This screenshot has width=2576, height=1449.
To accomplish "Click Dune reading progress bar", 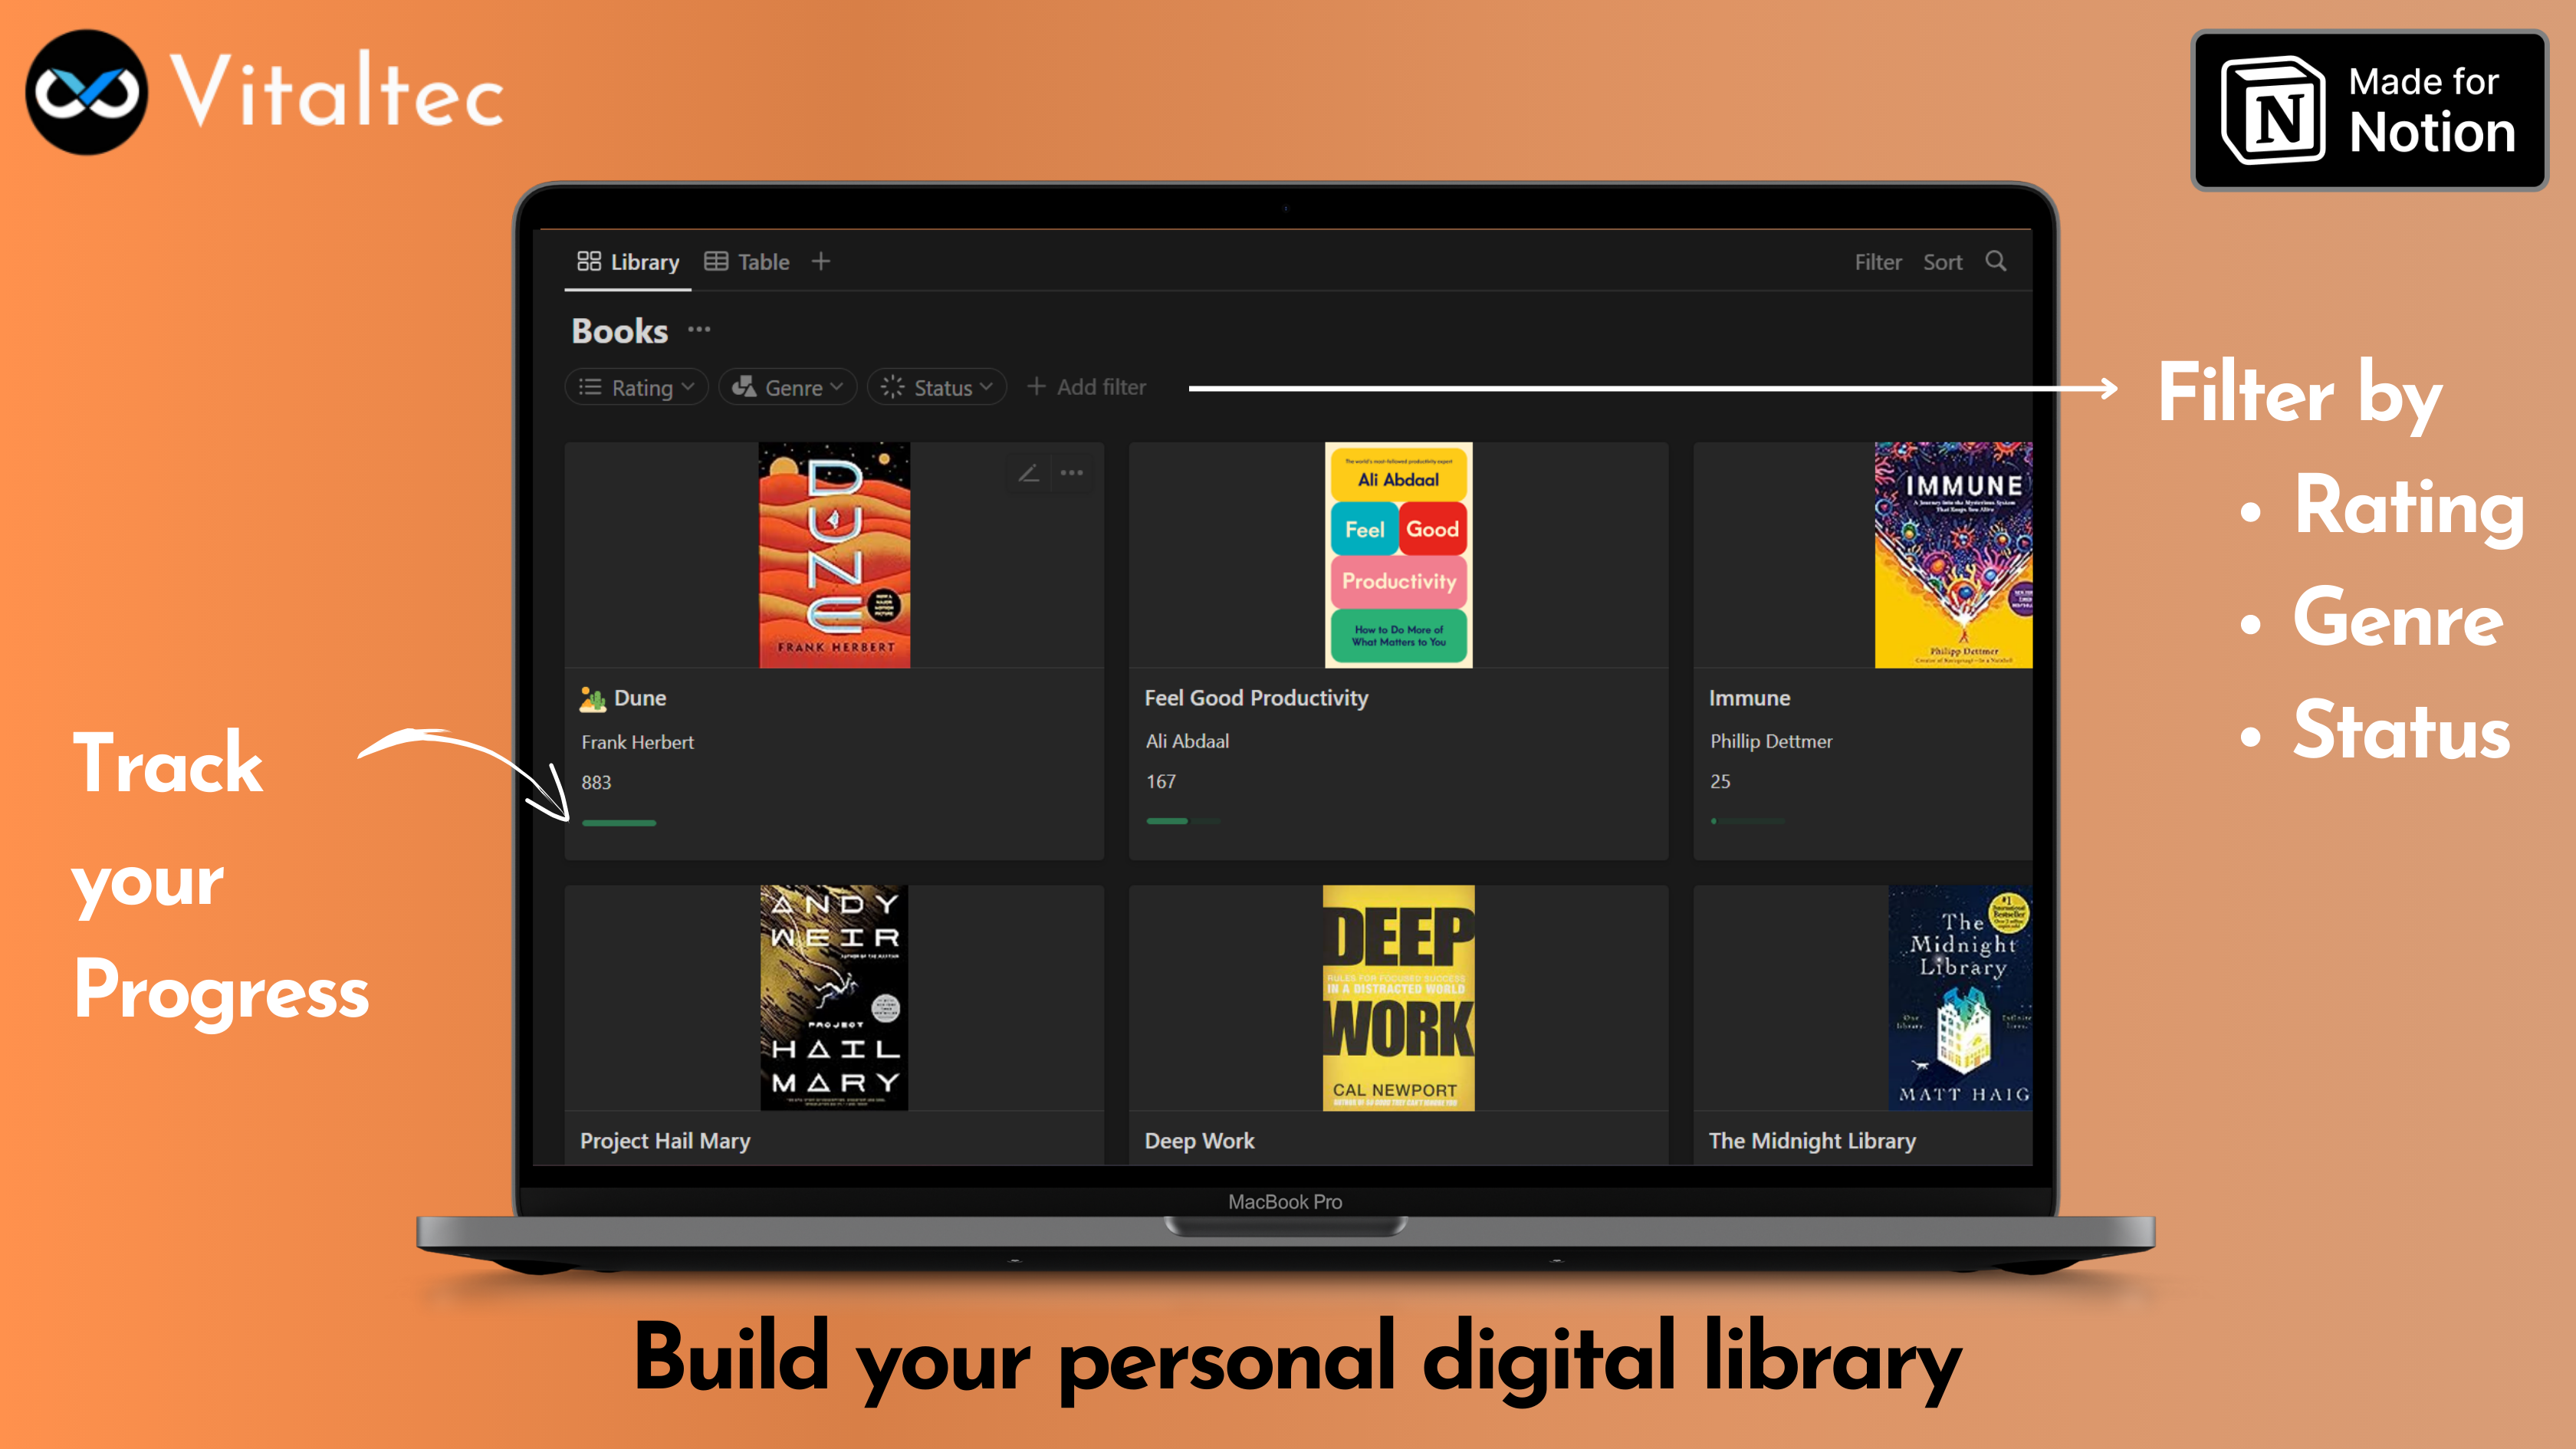I will [619, 823].
